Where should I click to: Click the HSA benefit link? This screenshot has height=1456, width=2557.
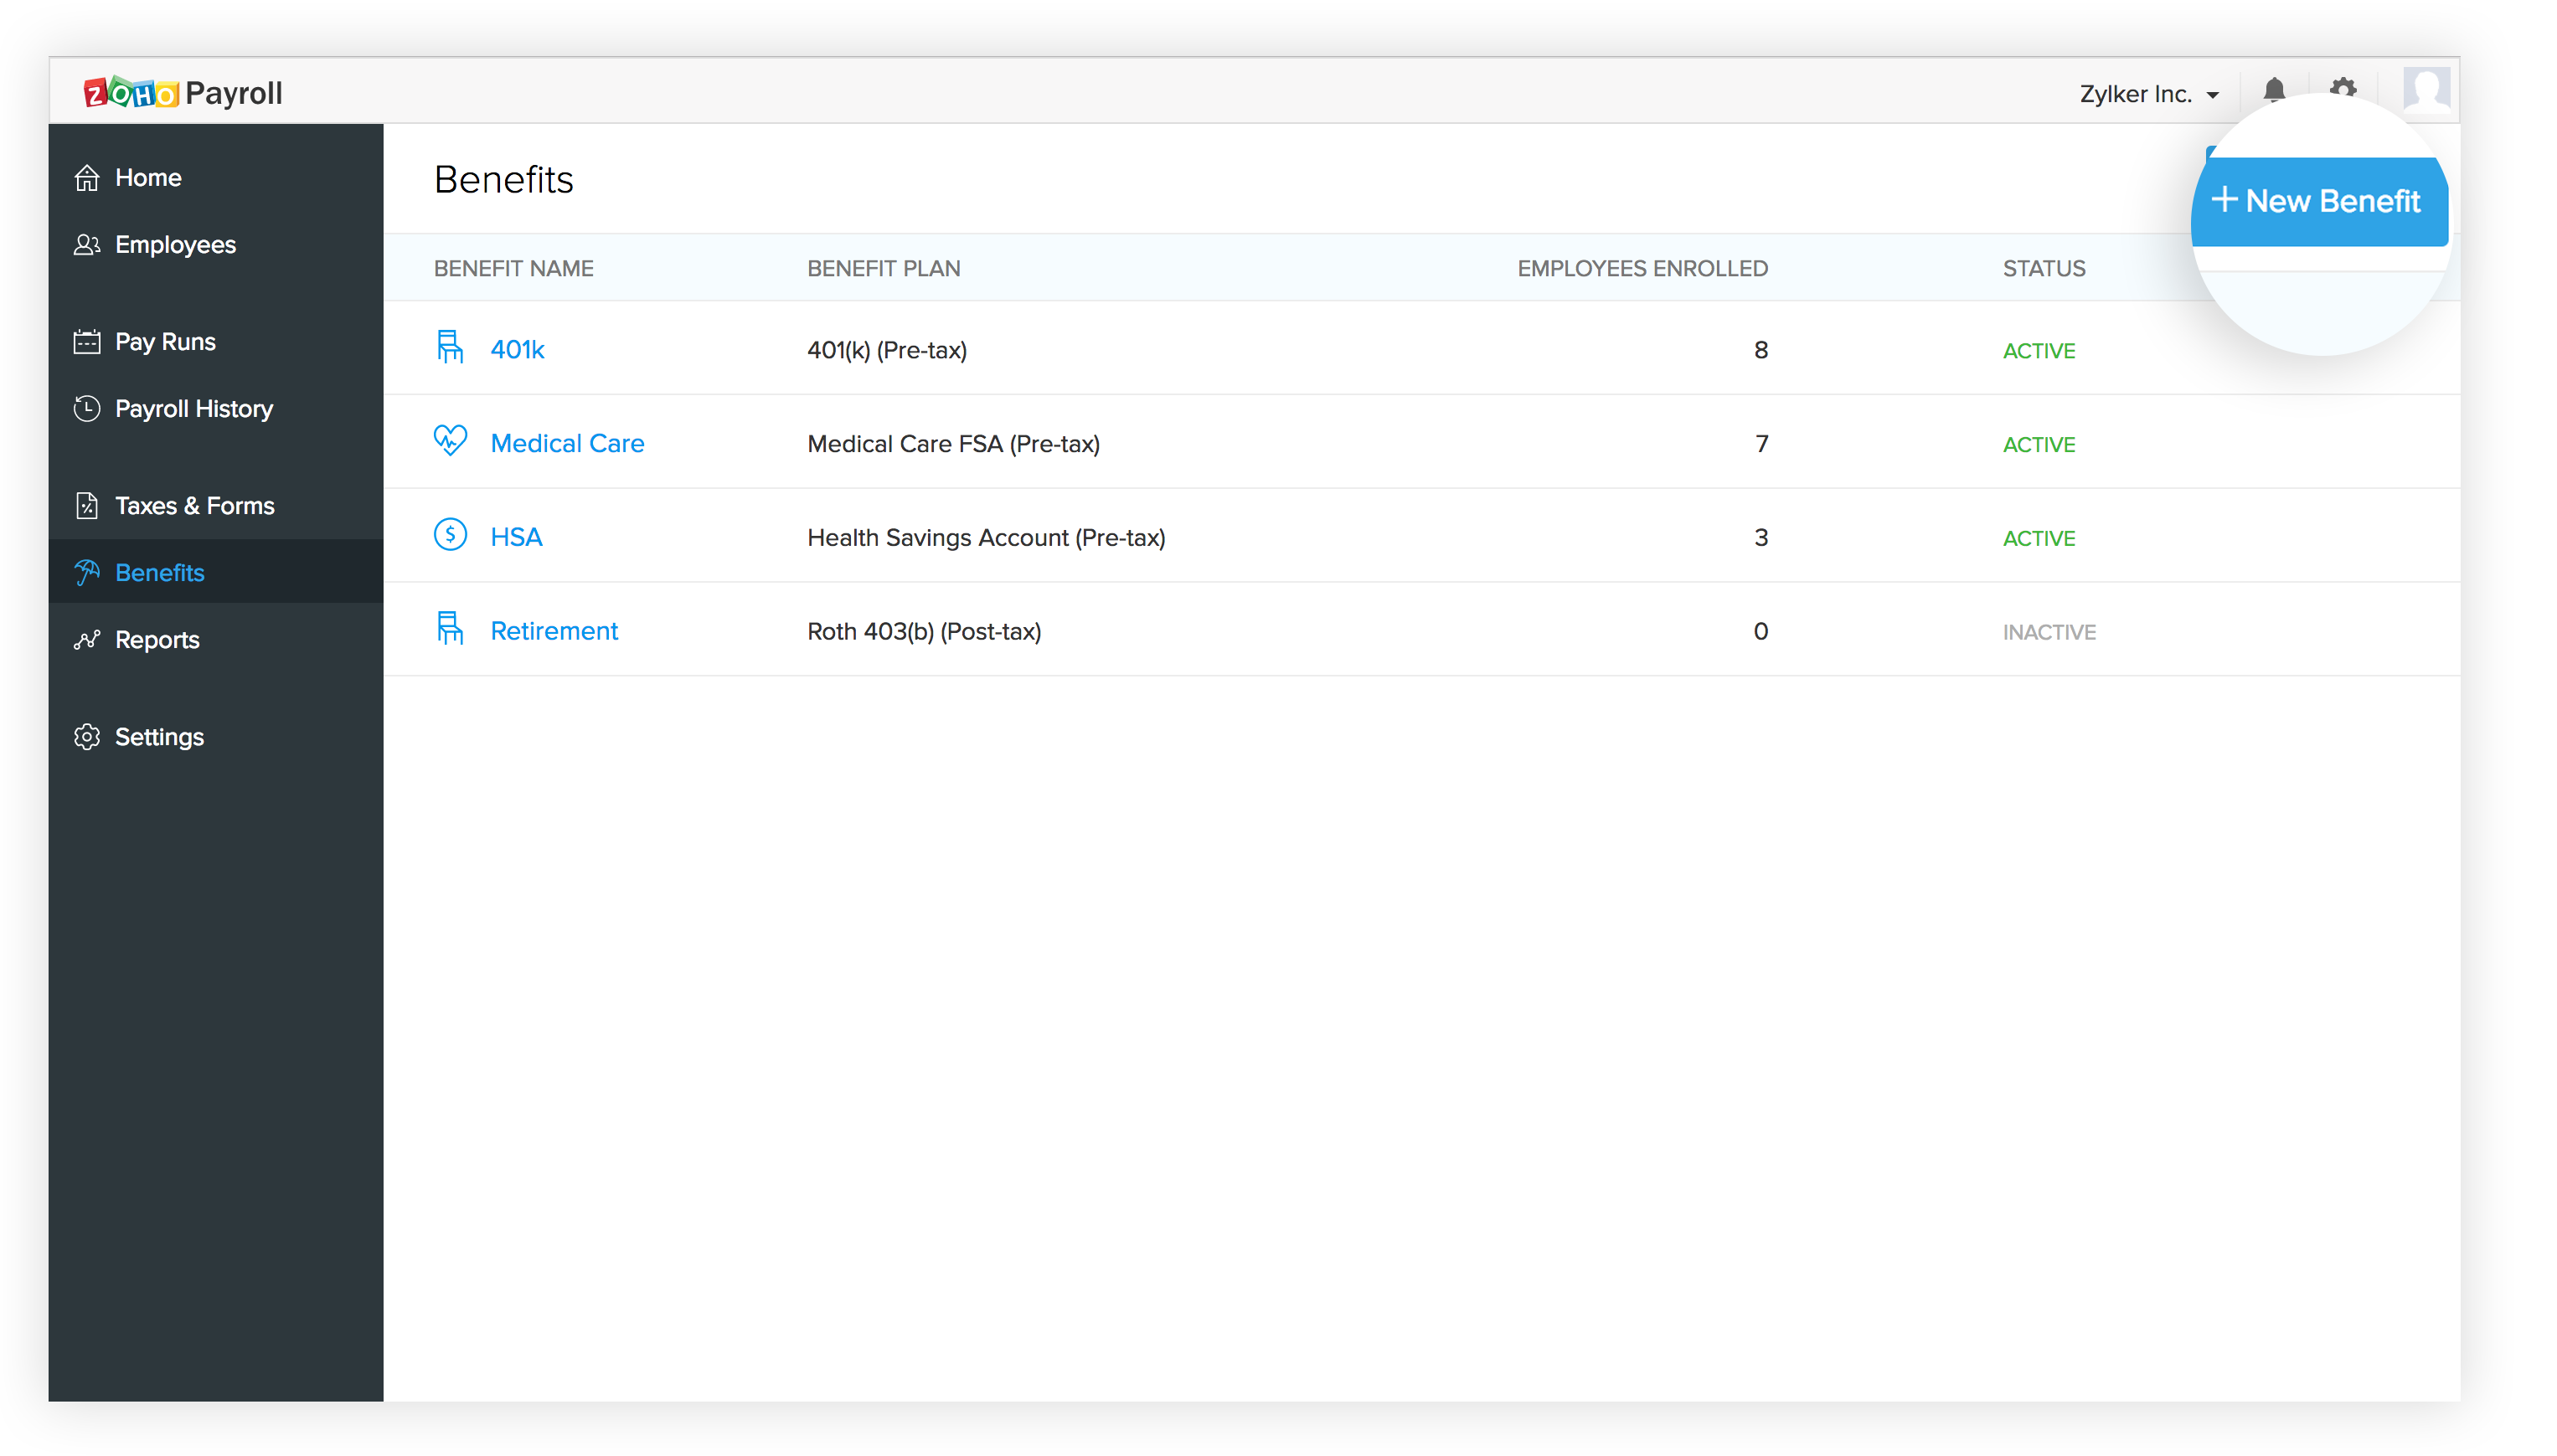(x=516, y=536)
